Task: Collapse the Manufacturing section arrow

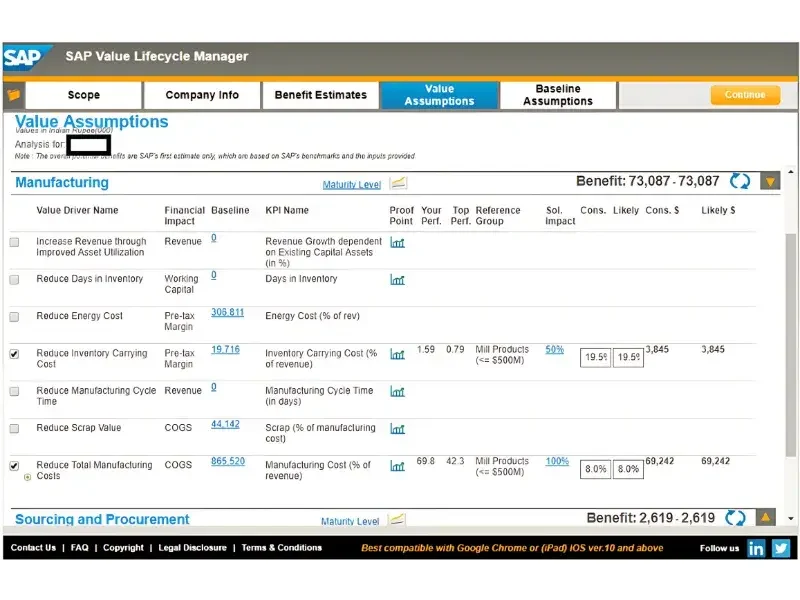Action: (x=770, y=181)
